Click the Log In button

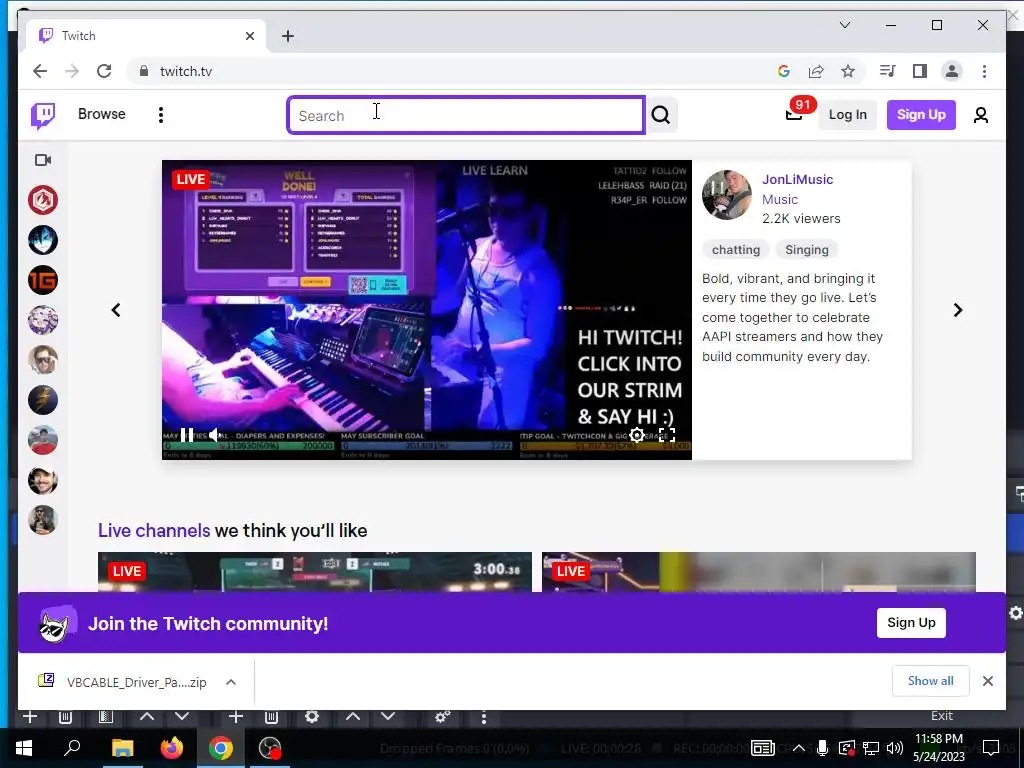coord(847,114)
